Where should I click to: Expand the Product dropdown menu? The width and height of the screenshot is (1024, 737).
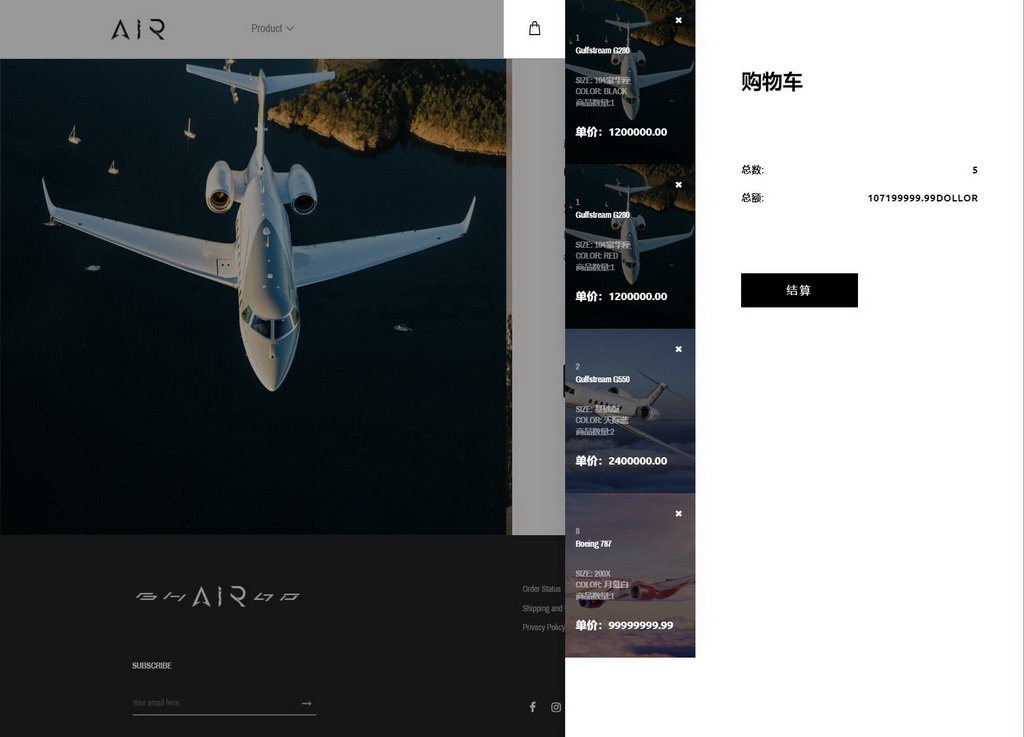coord(272,29)
